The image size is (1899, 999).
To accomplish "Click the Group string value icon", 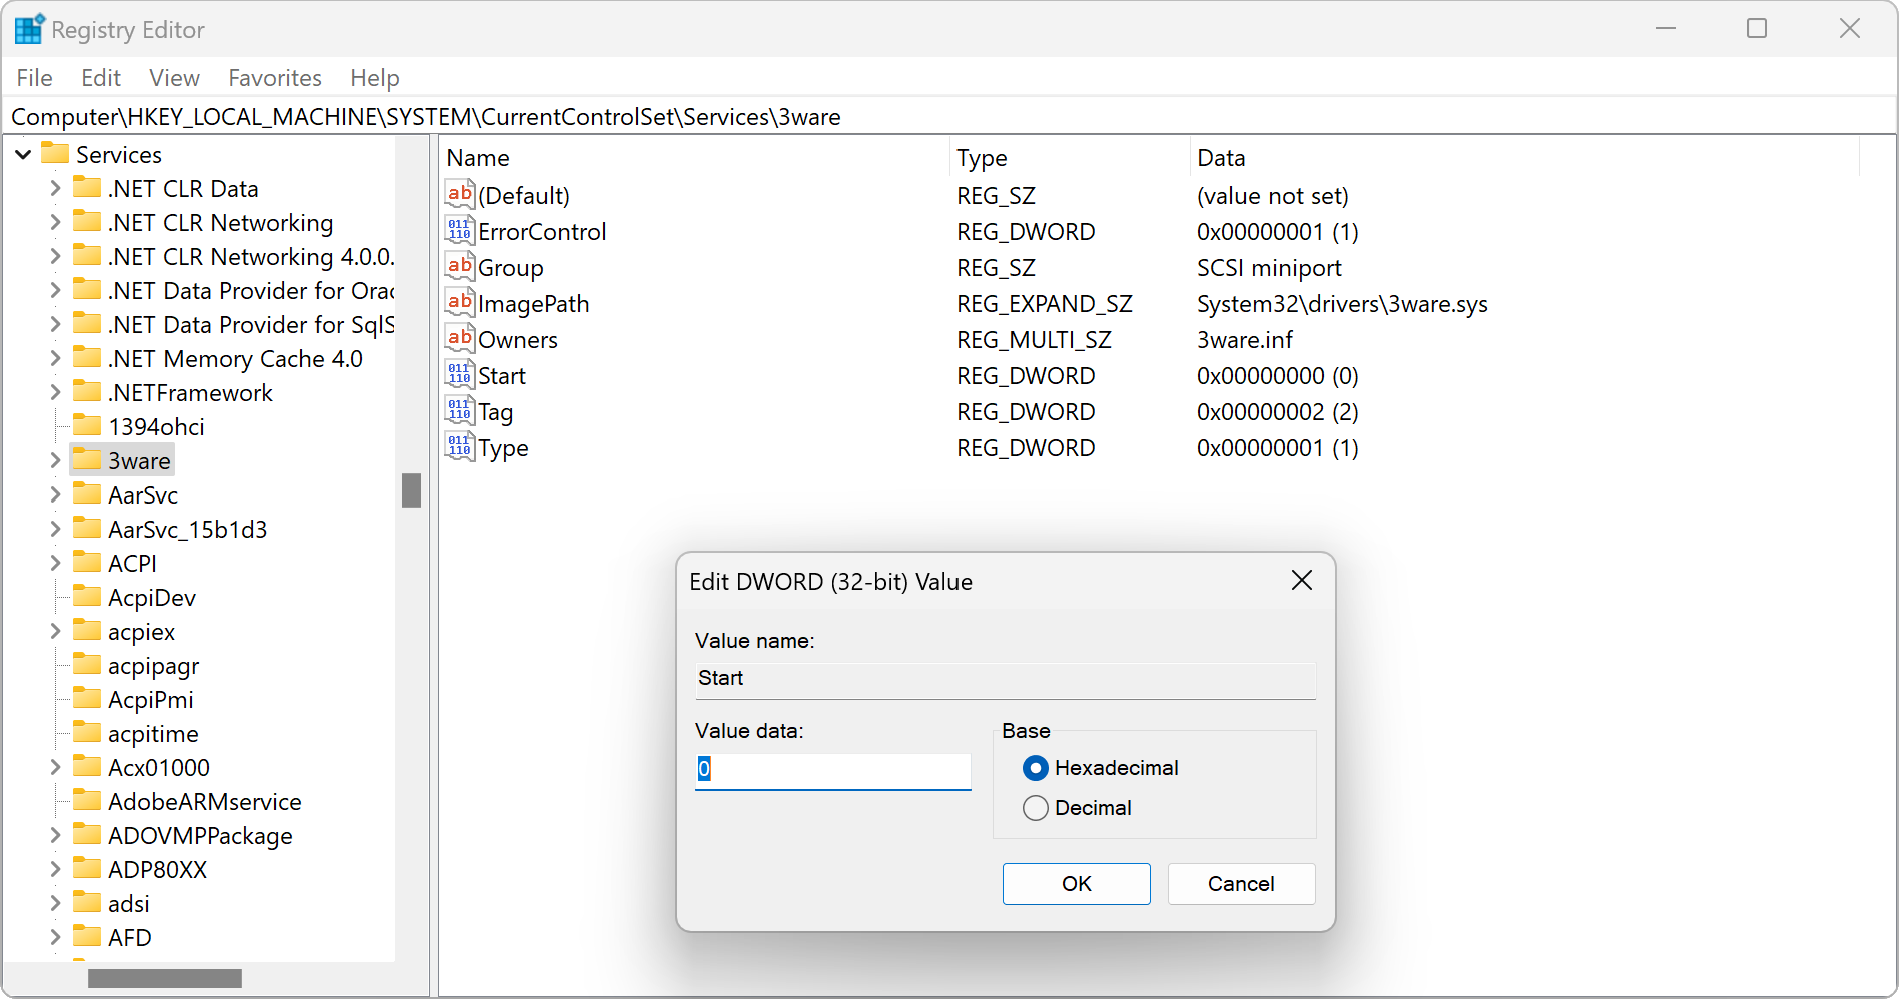I will click(x=459, y=267).
